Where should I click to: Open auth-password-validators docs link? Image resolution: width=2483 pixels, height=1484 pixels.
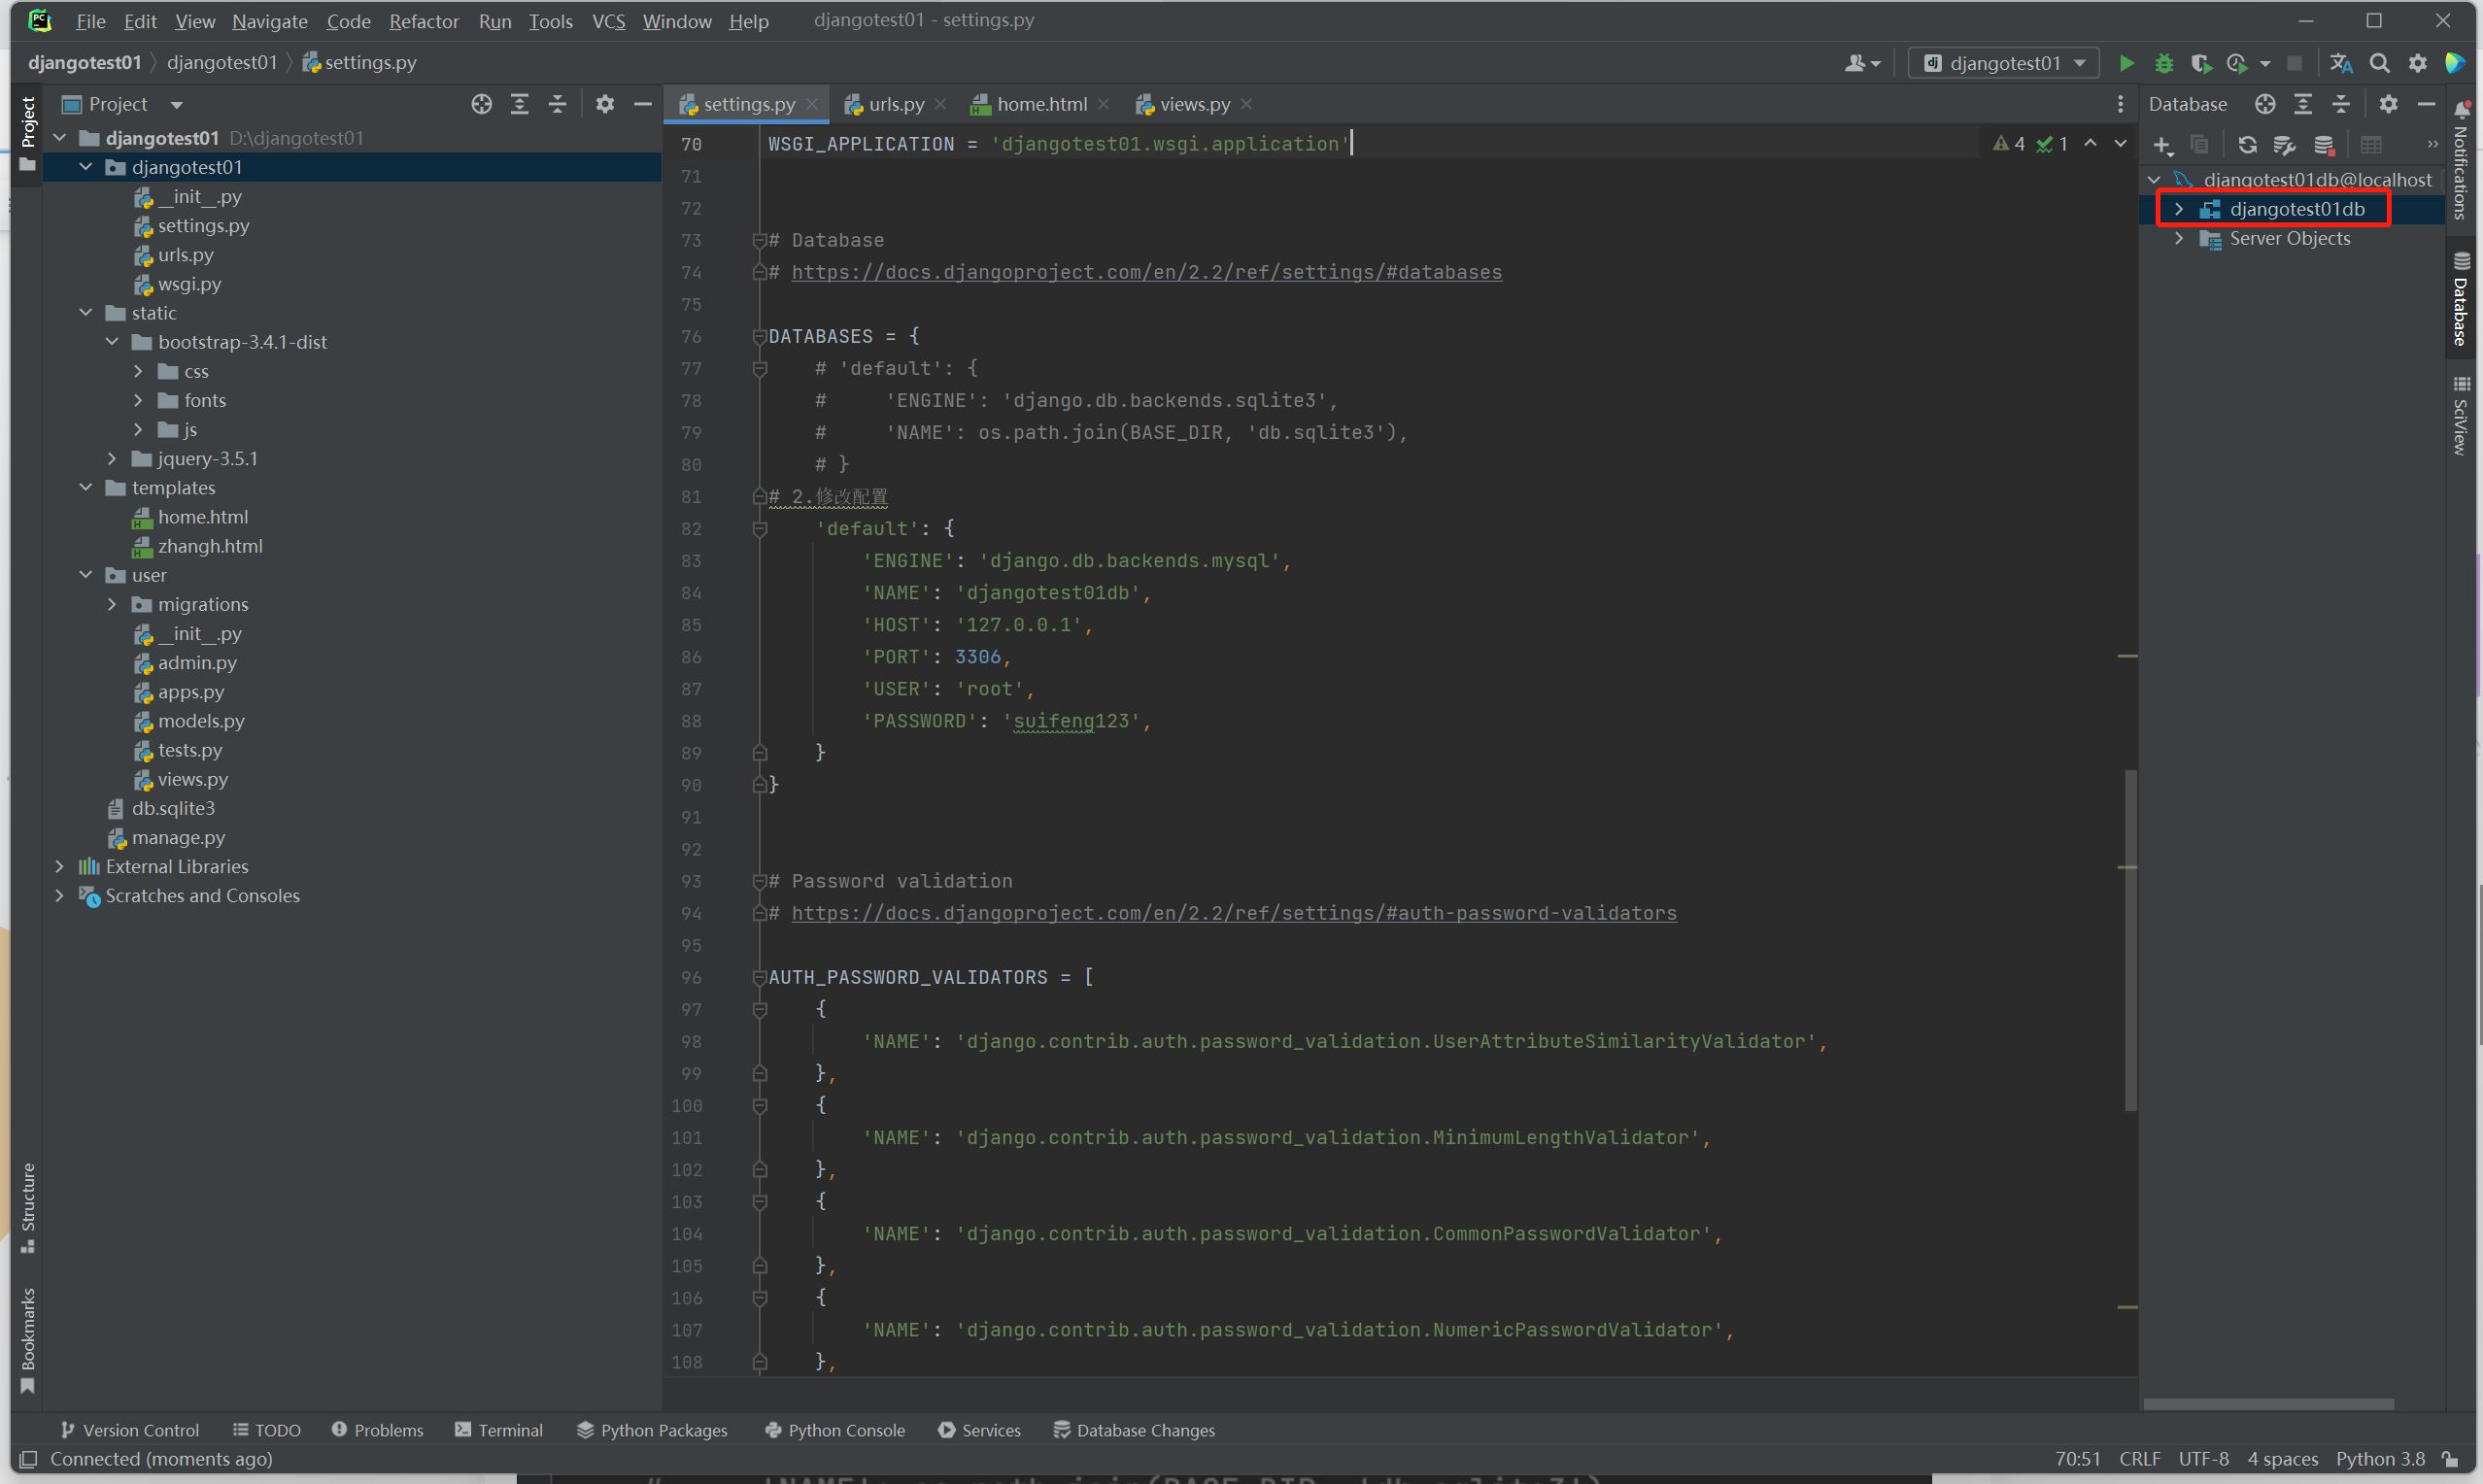1234,913
